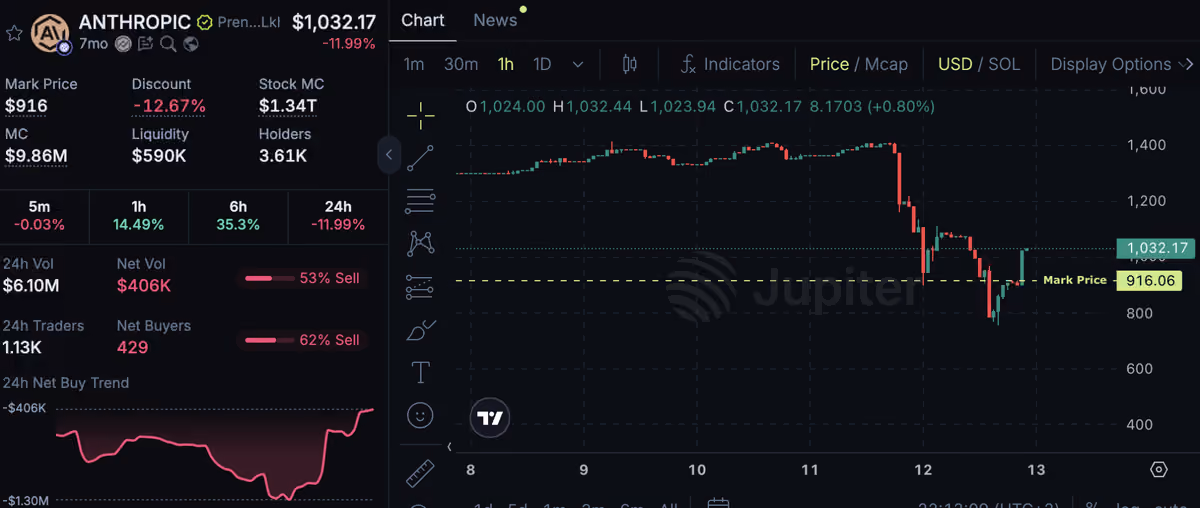Screen dimensions: 1200x508
Task: Select the 5m stats period
Action: point(39,215)
